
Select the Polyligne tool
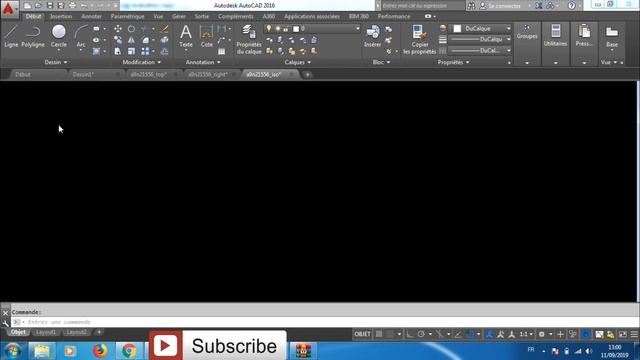pyautogui.click(x=33, y=36)
